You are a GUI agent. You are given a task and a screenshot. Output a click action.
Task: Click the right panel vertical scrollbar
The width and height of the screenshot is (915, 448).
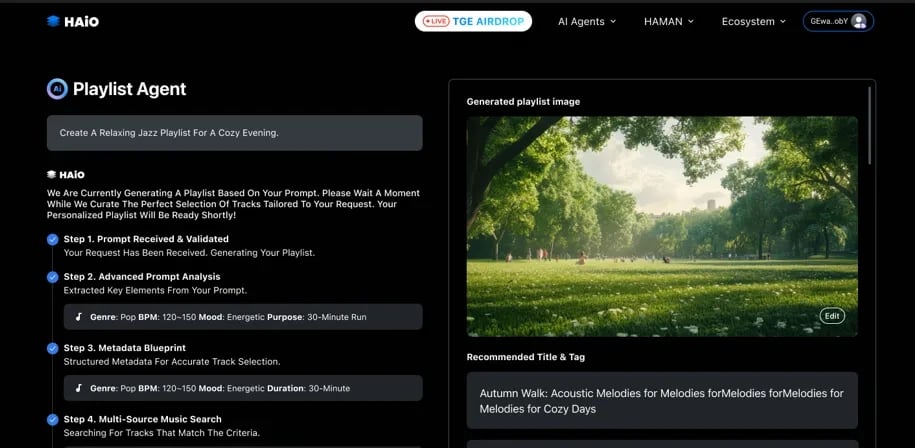(x=870, y=125)
